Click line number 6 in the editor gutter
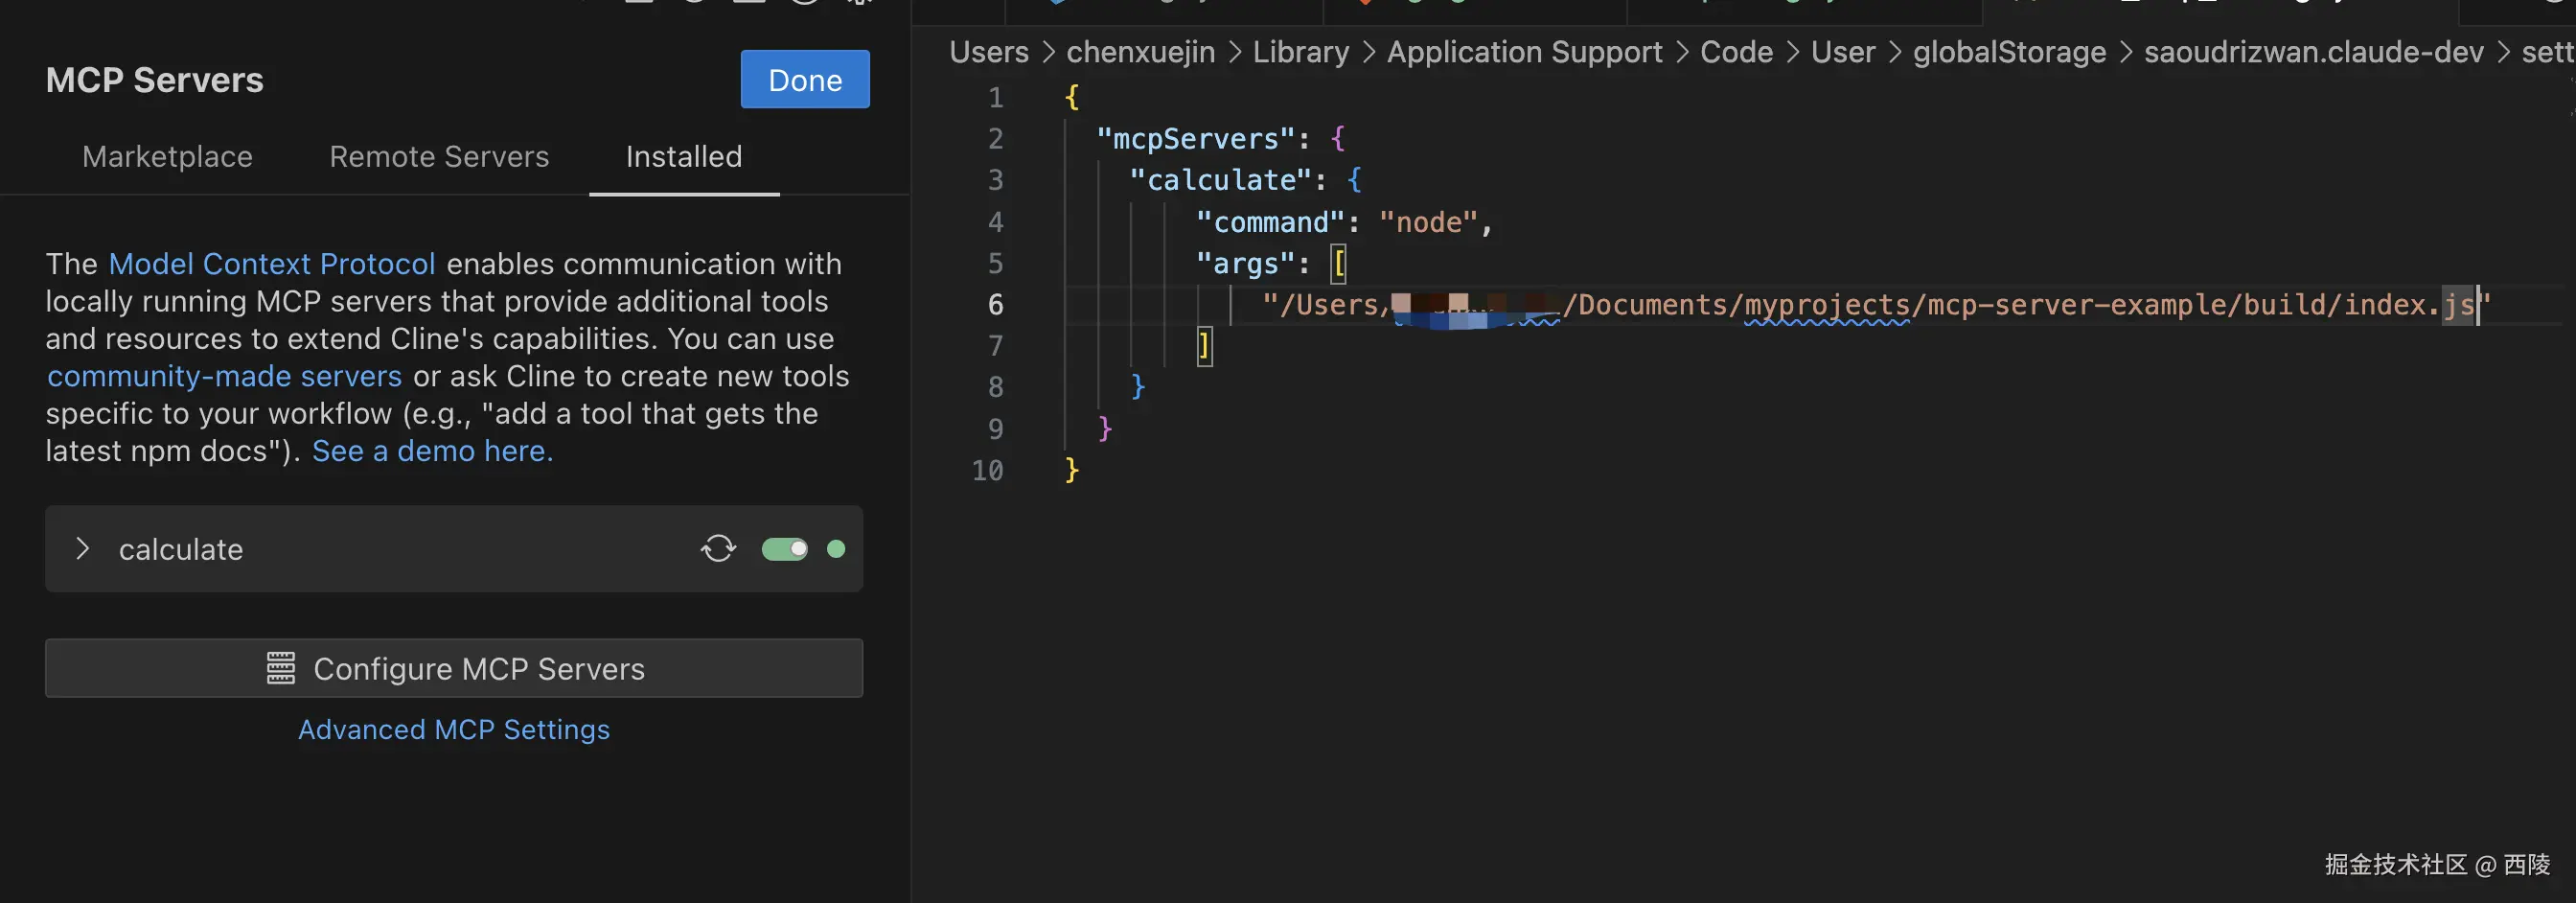Image resolution: width=2576 pixels, height=903 pixels. (995, 305)
